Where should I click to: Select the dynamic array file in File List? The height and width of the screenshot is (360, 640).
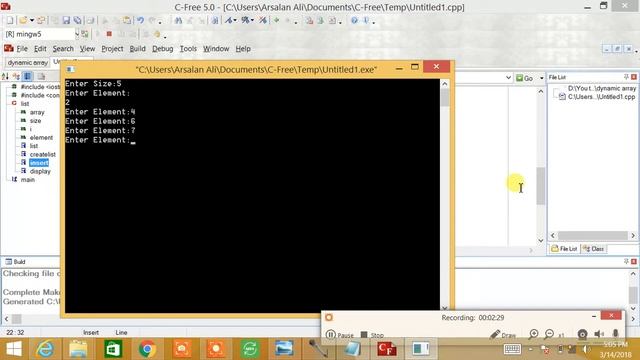point(602,88)
